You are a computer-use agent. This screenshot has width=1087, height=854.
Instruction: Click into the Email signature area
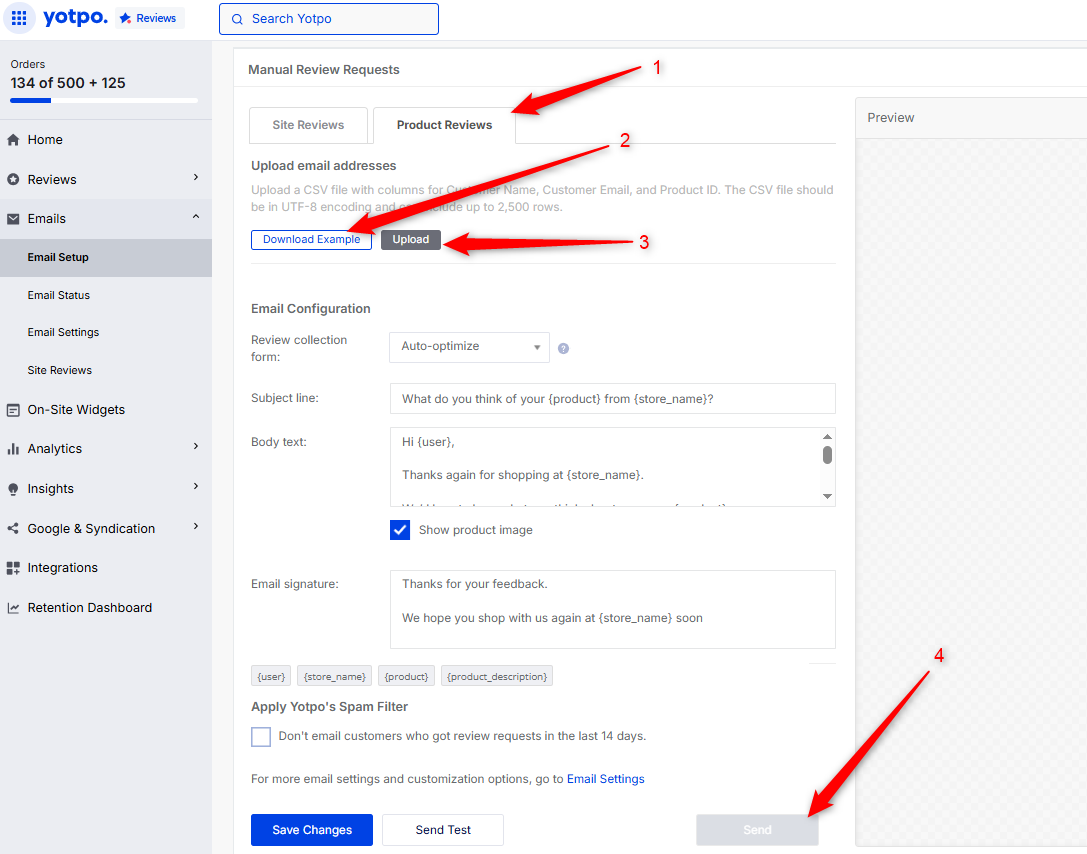click(x=613, y=609)
